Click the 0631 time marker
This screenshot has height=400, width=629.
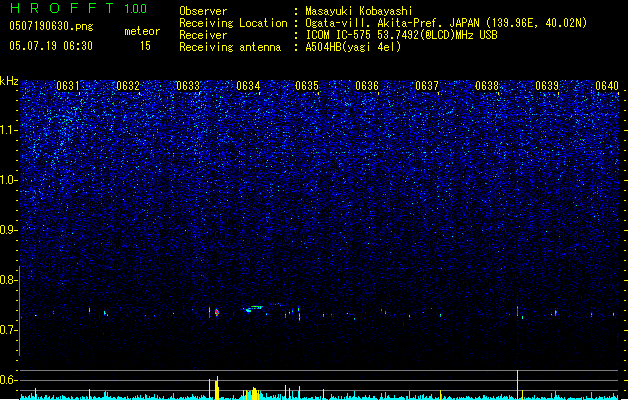(68, 86)
